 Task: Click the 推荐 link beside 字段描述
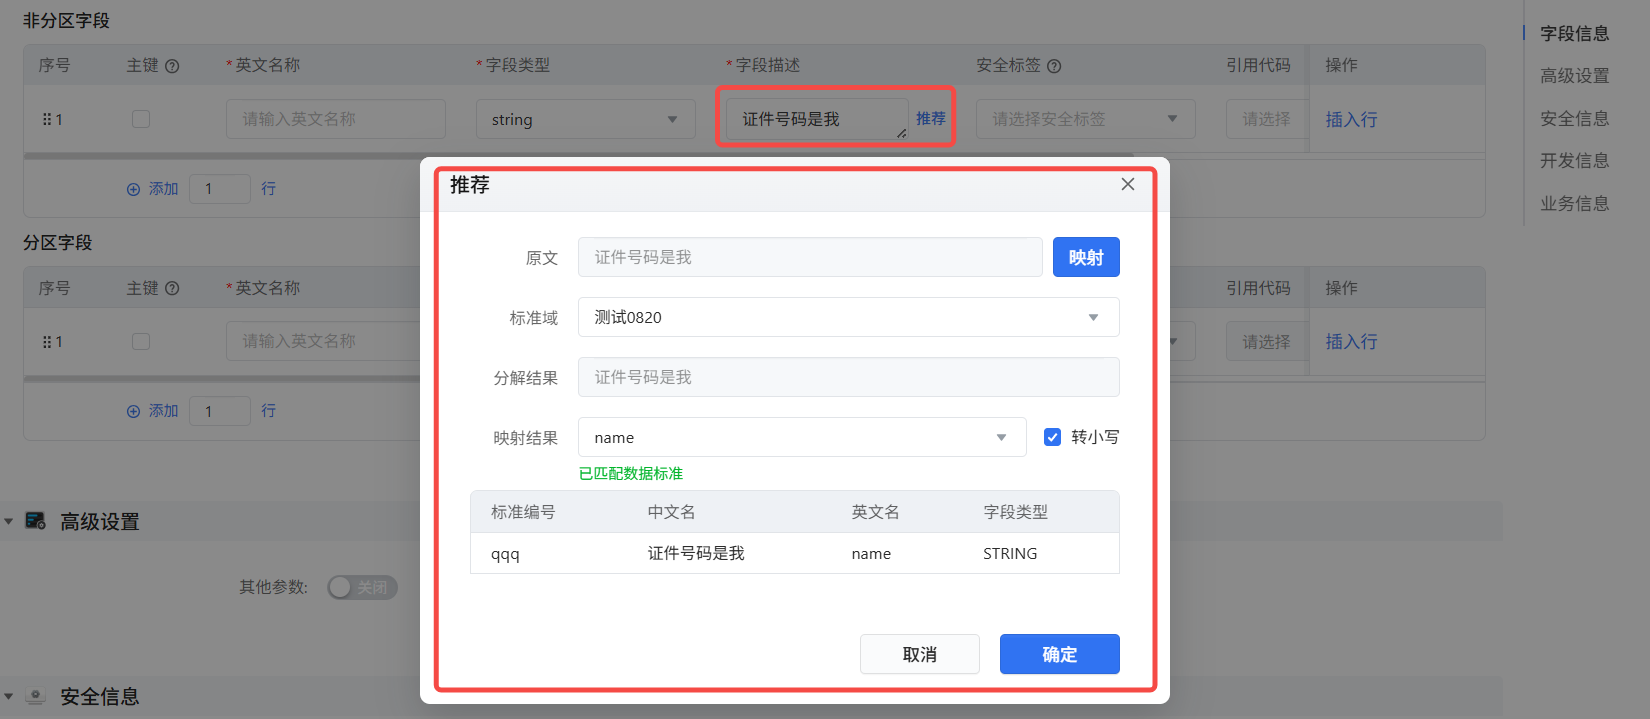click(931, 118)
